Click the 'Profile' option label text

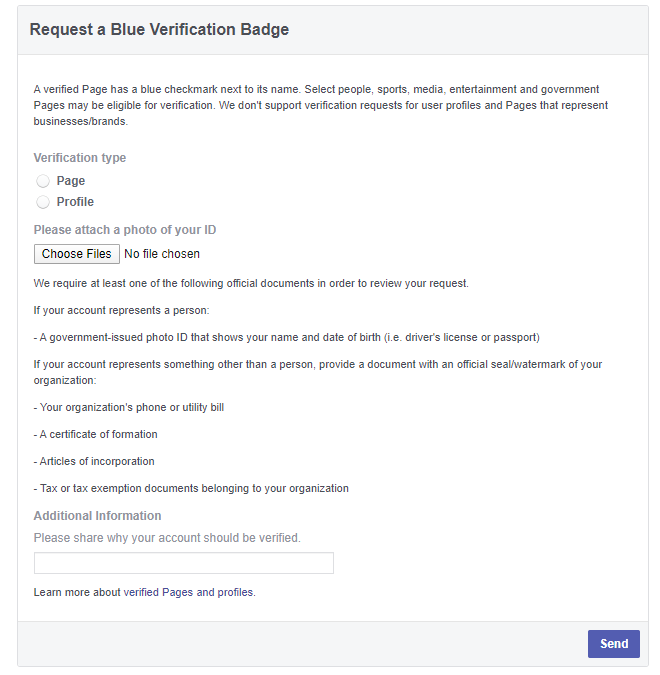[x=75, y=202]
